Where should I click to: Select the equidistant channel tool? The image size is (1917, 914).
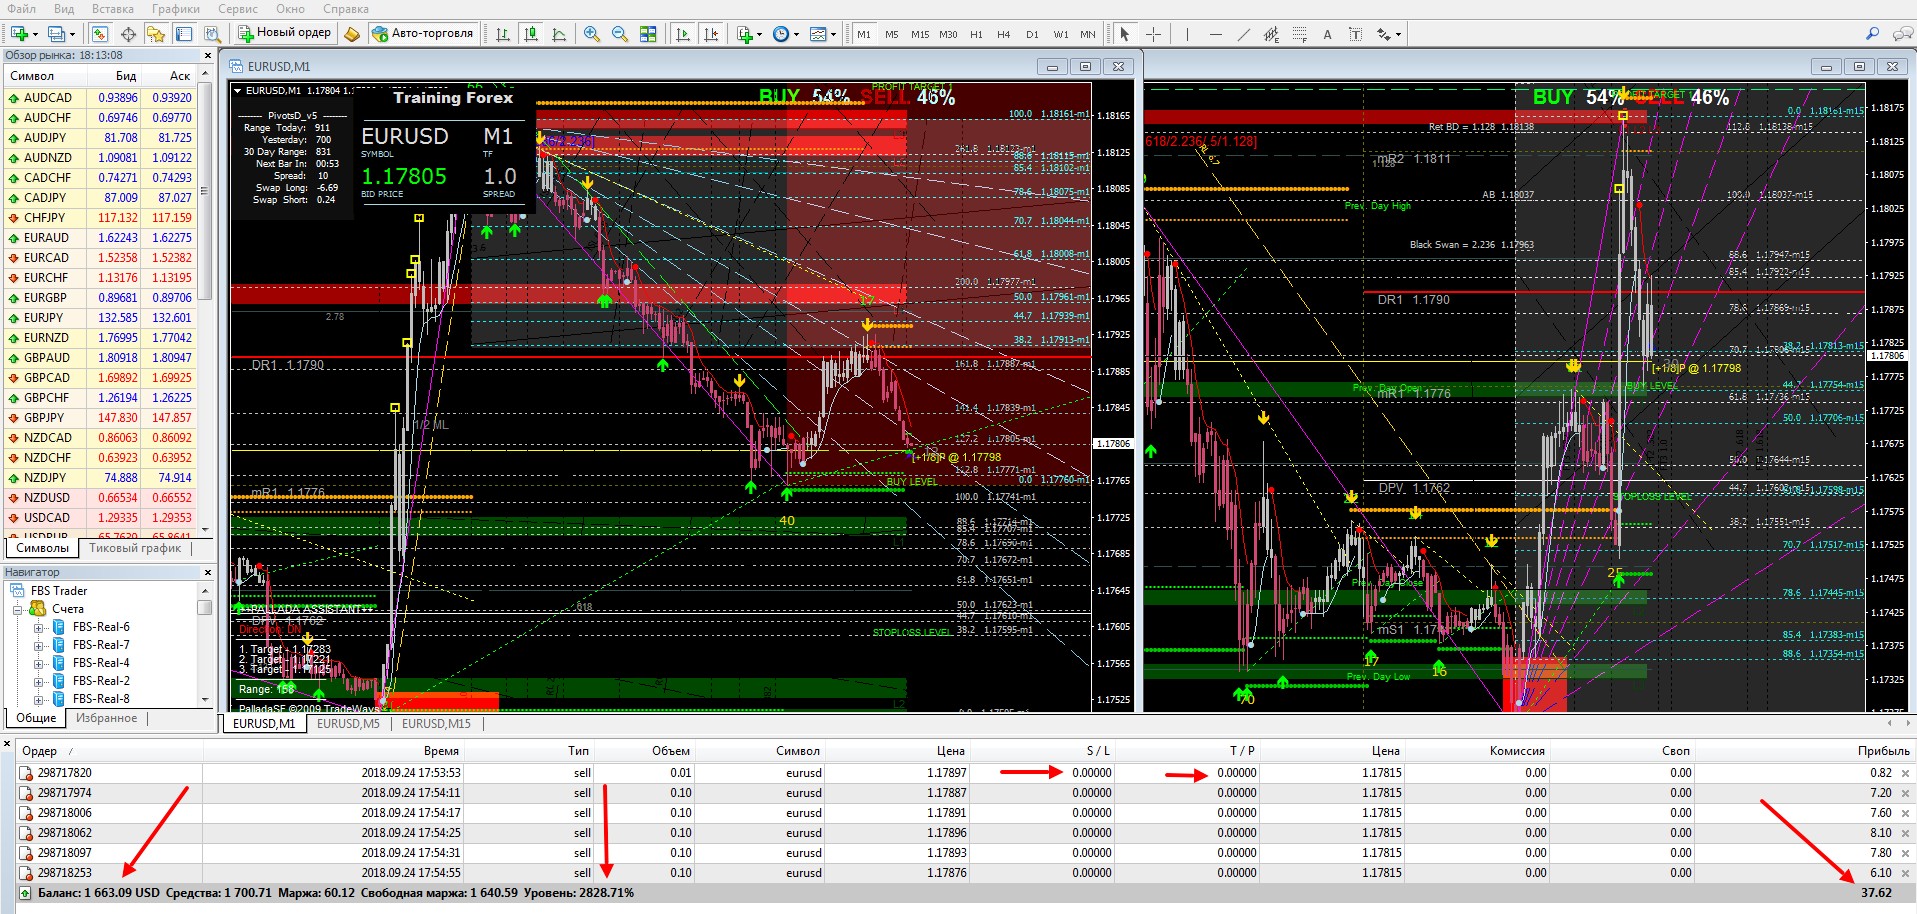pyautogui.click(x=1271, y=34)
